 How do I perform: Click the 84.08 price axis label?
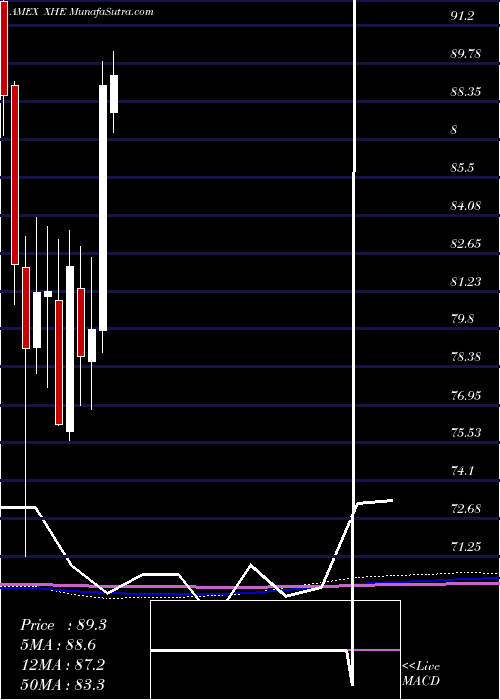point(466,206)
